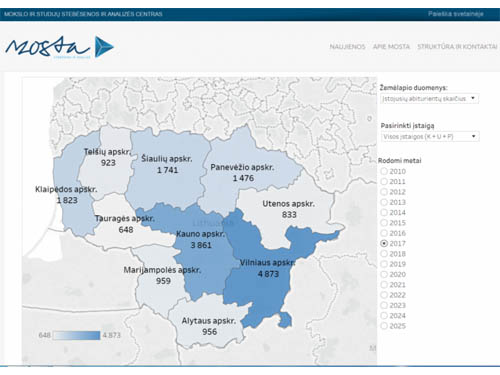Click the blue arrow logo icon

(x=104, y=47)
